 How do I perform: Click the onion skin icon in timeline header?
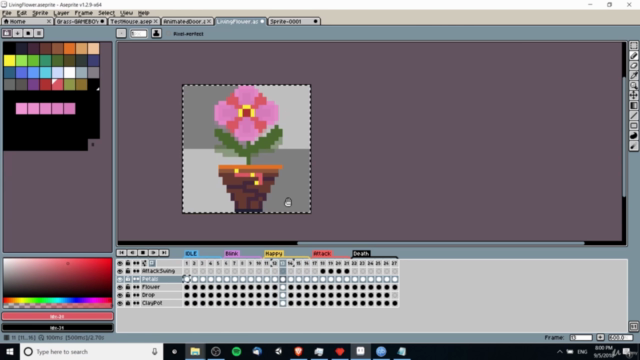pos(152,263)
